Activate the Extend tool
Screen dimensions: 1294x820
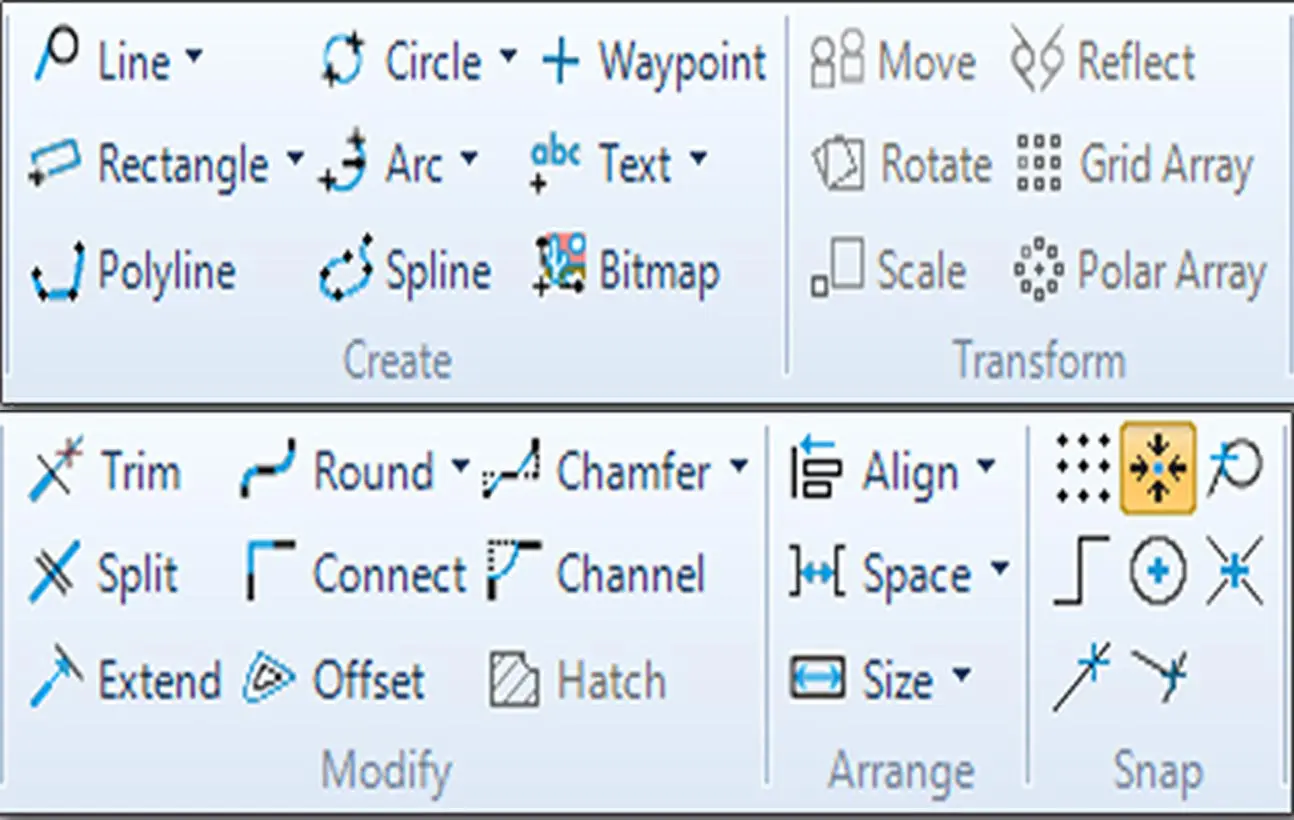124,681
